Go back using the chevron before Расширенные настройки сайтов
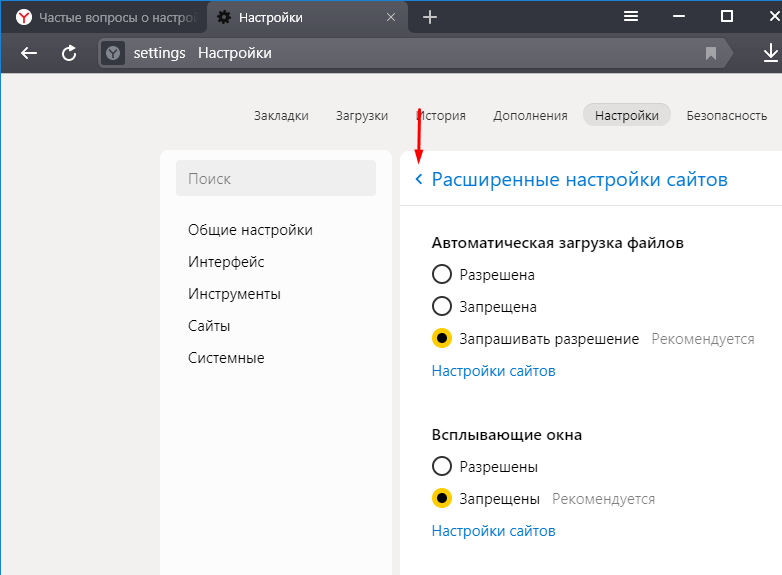The image size is (782, 575). click(x=419, y=179)
